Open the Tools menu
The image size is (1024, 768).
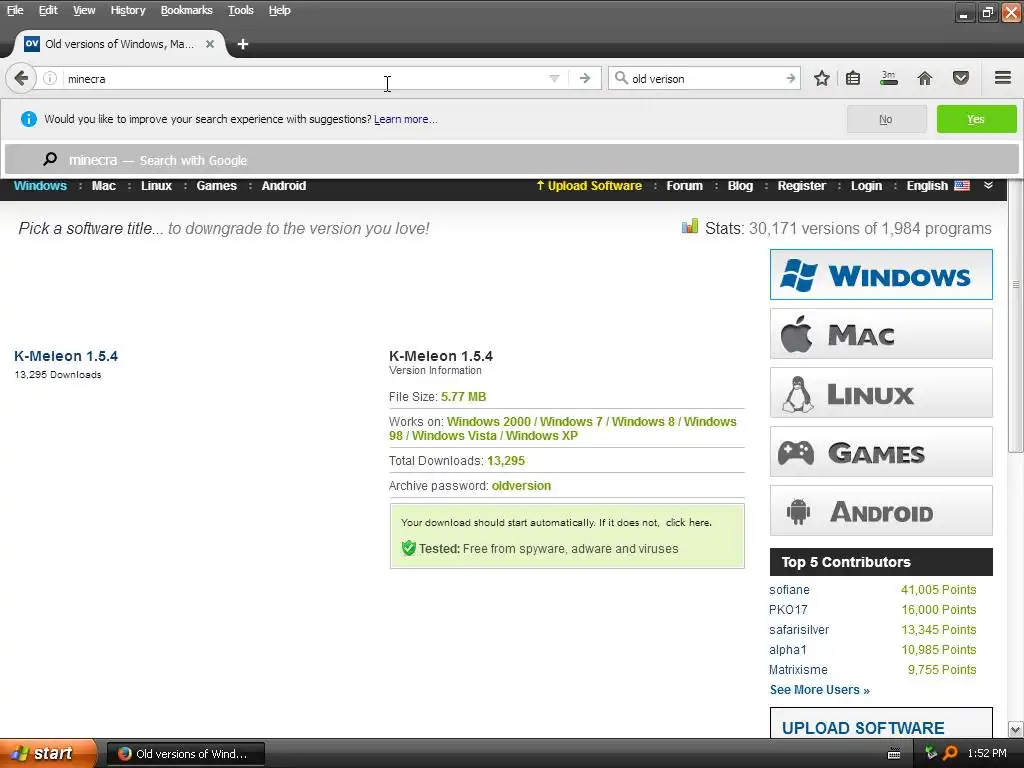click(x=240, y=10)
